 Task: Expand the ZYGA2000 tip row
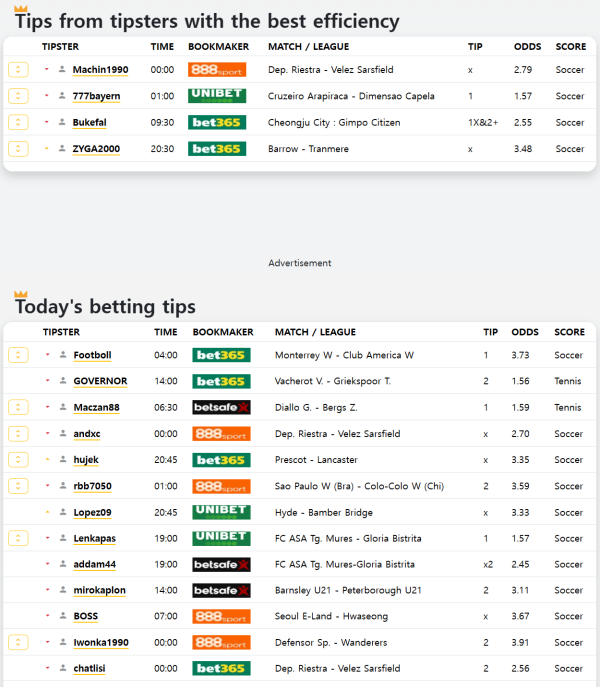[18, 149]
